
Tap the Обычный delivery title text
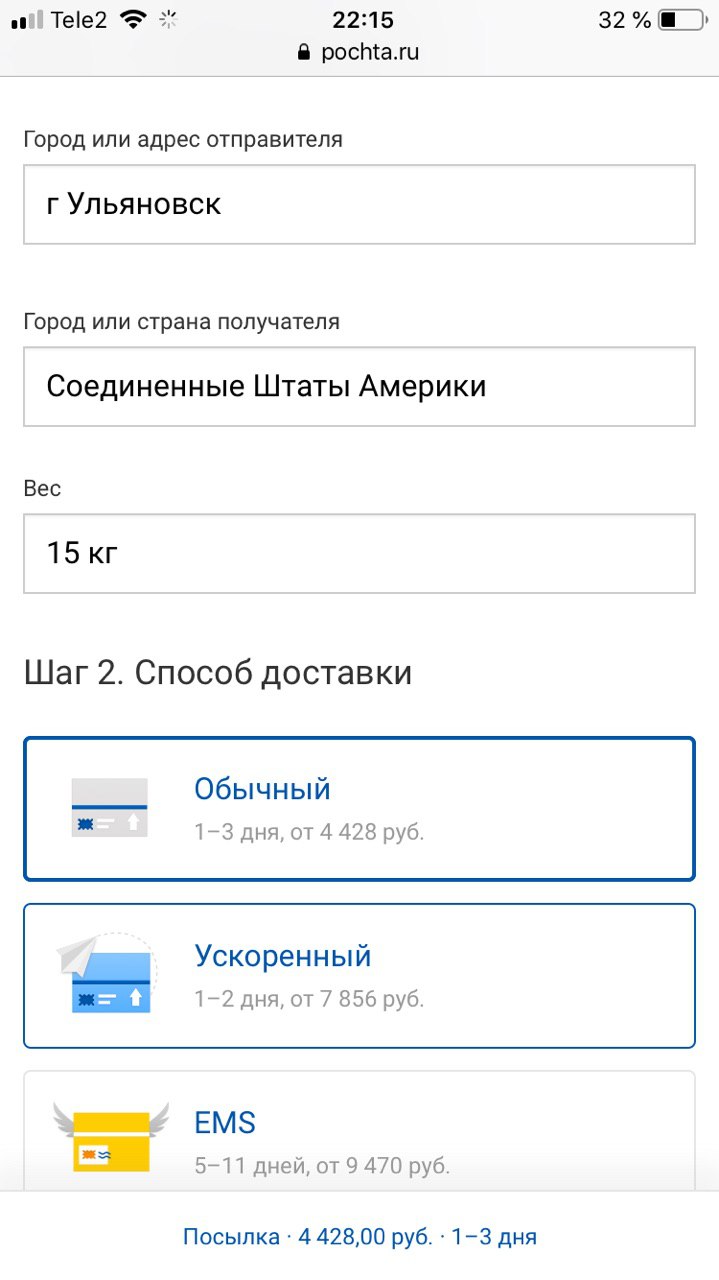click(262, 789)
